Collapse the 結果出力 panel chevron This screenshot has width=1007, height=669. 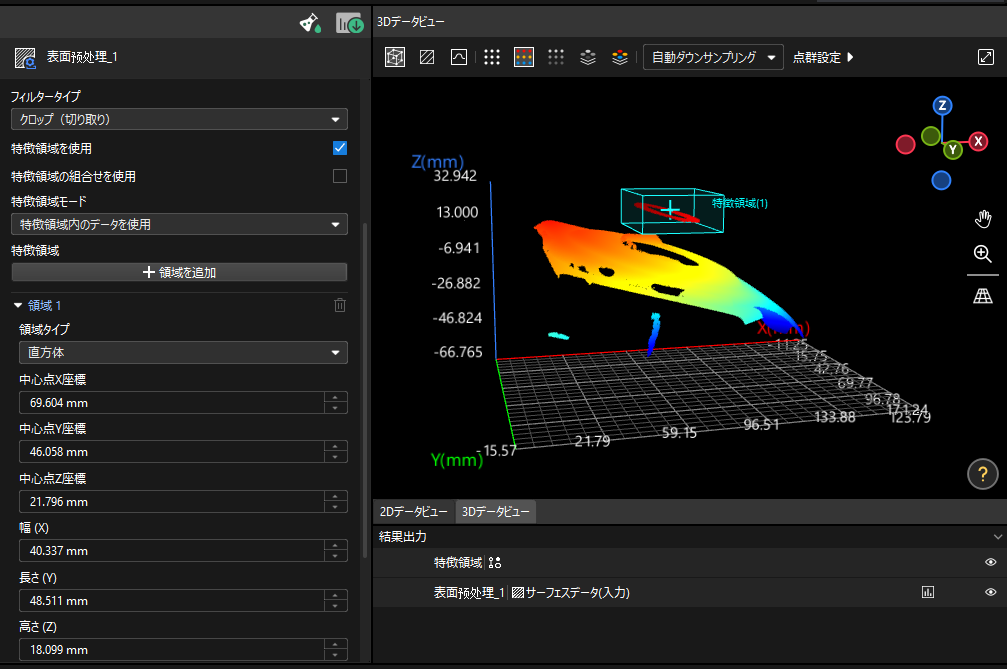[997, 537]
